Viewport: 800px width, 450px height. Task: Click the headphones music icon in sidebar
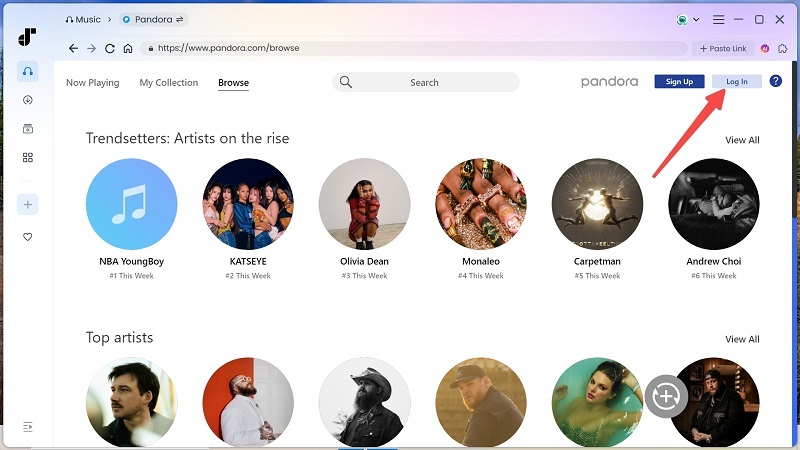tap(28, 71)
